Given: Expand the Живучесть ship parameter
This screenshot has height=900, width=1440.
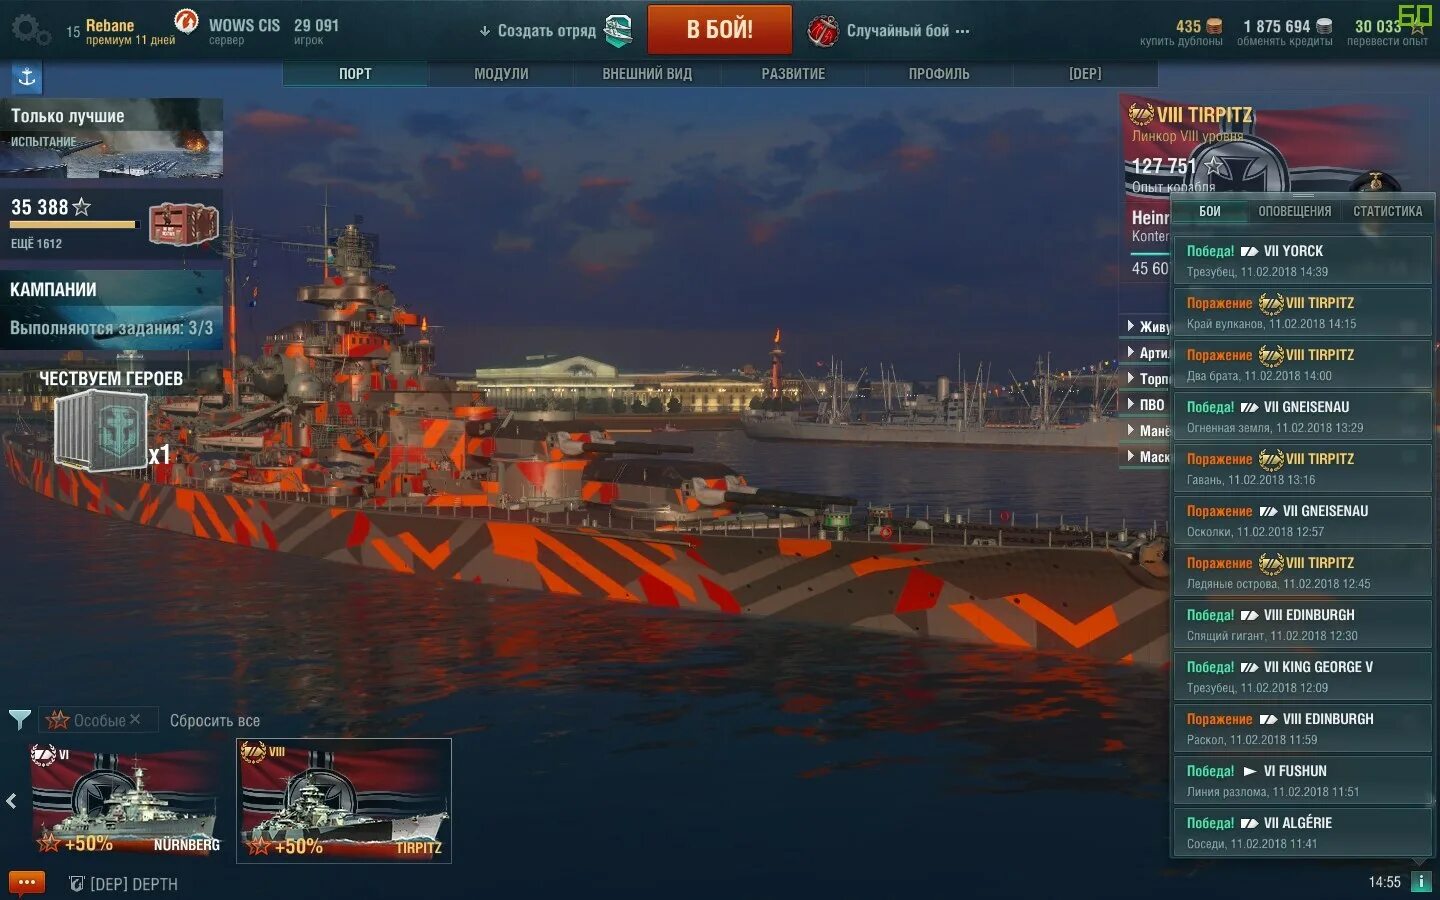Looking at the screenshot, I should [x=1148, y=326].
